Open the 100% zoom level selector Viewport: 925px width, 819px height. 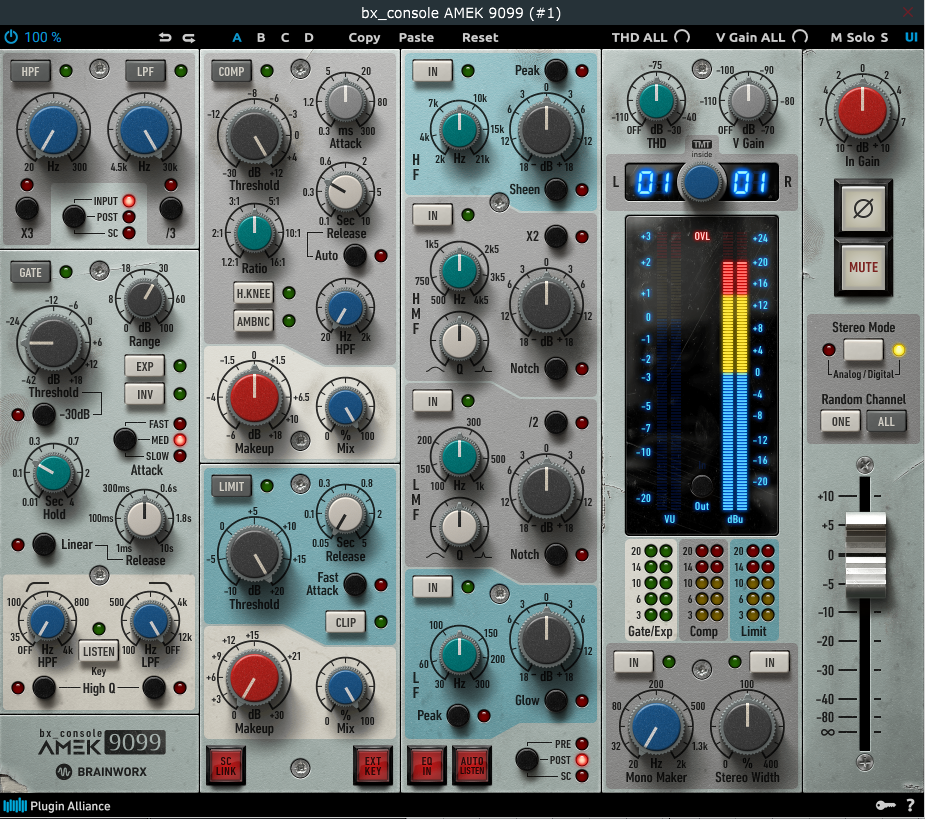(x=44, y=37)
